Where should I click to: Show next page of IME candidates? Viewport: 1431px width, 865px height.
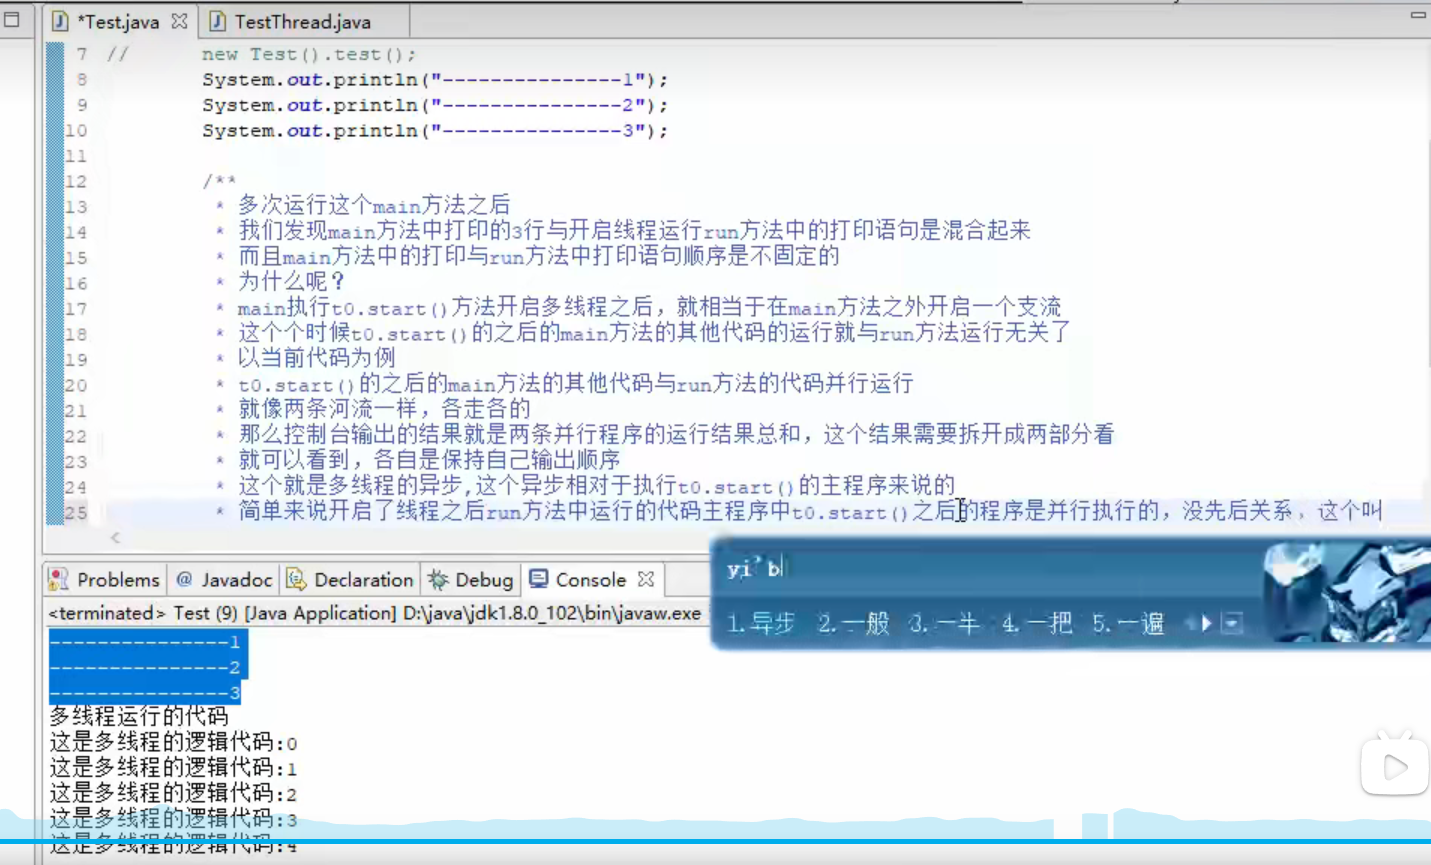1206,624
